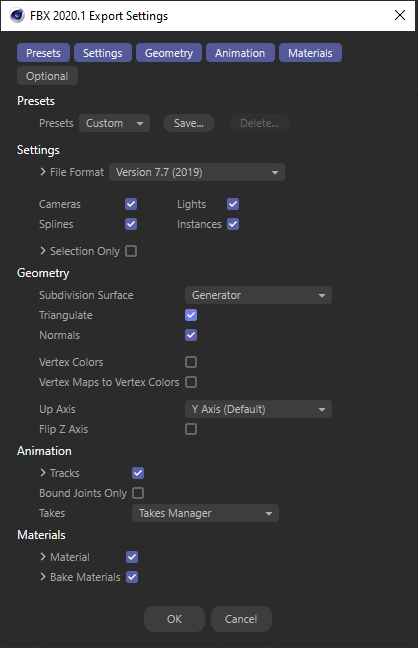Screen dimensions: 418x648
Task: Uncheck the Lights checkbox
Action: [x=233, y=204]
